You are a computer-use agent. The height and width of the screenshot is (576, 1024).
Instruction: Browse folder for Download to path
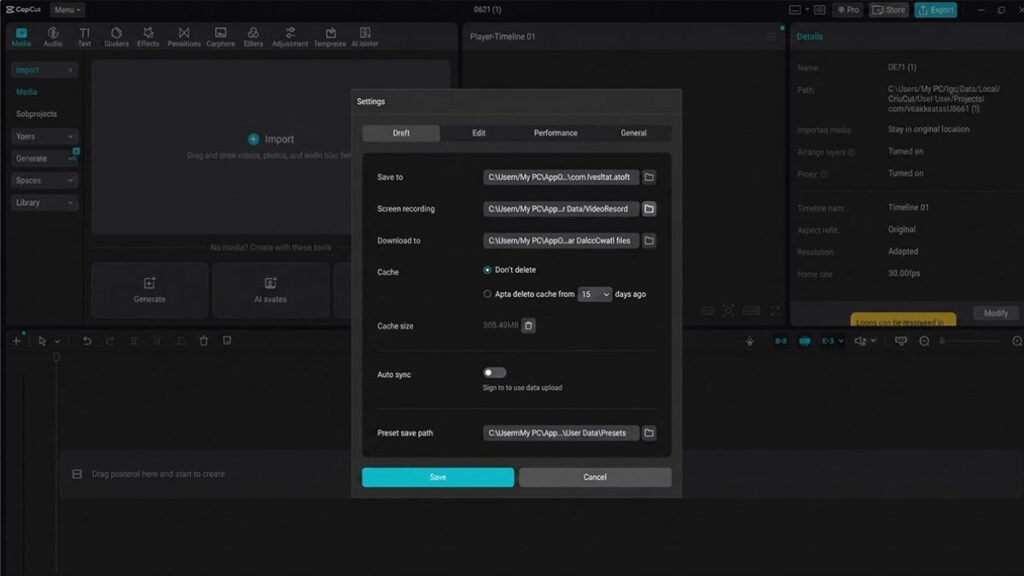point(648,240)
